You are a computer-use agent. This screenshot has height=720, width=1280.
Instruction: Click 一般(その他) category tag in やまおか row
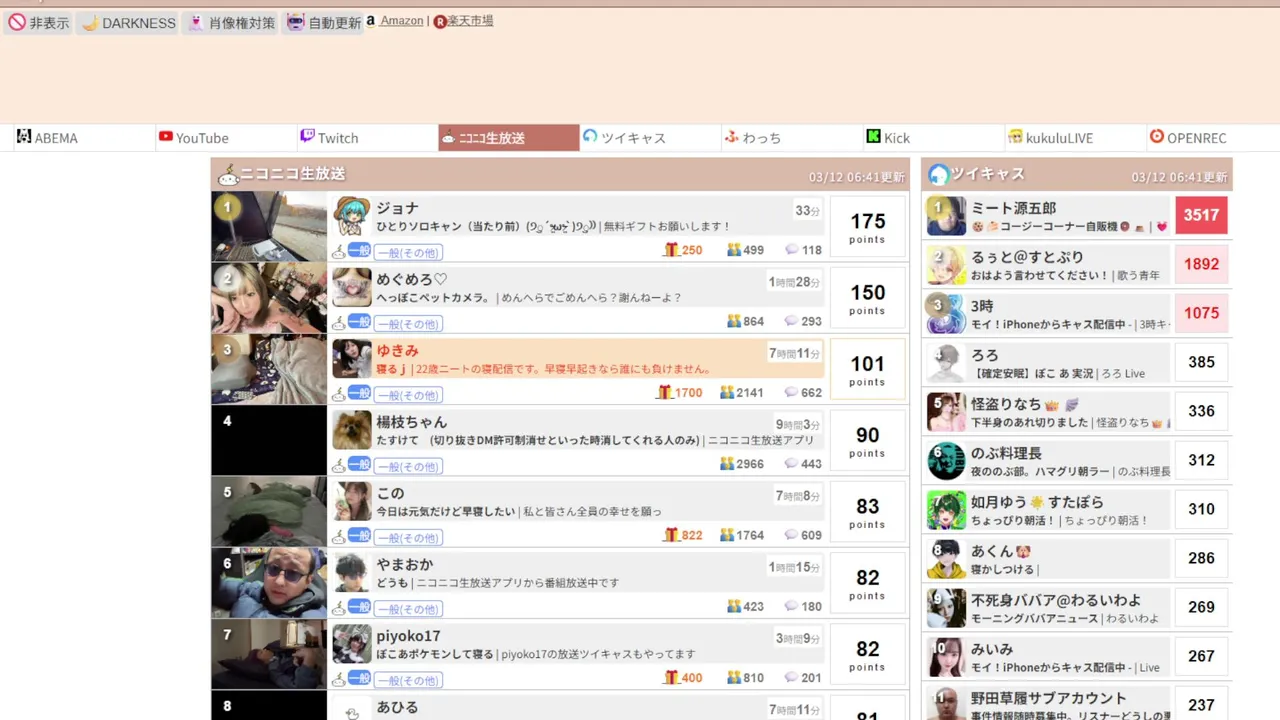[x=408, y=609]
